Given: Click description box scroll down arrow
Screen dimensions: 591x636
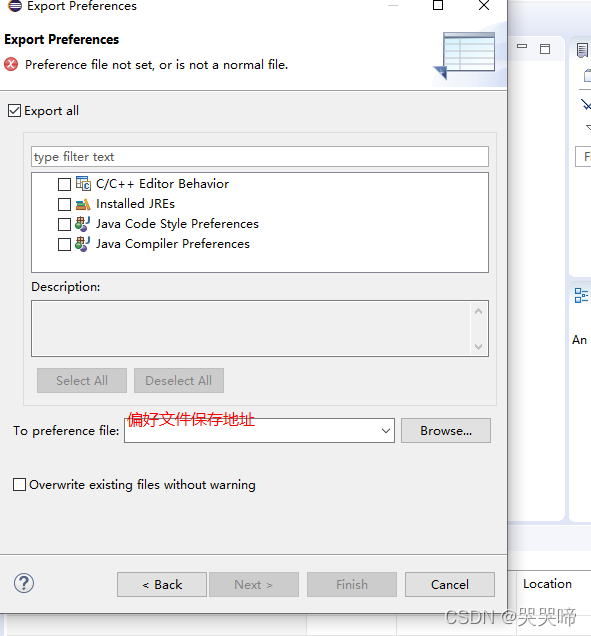Looking at the screenshot, I should point(479,346).
